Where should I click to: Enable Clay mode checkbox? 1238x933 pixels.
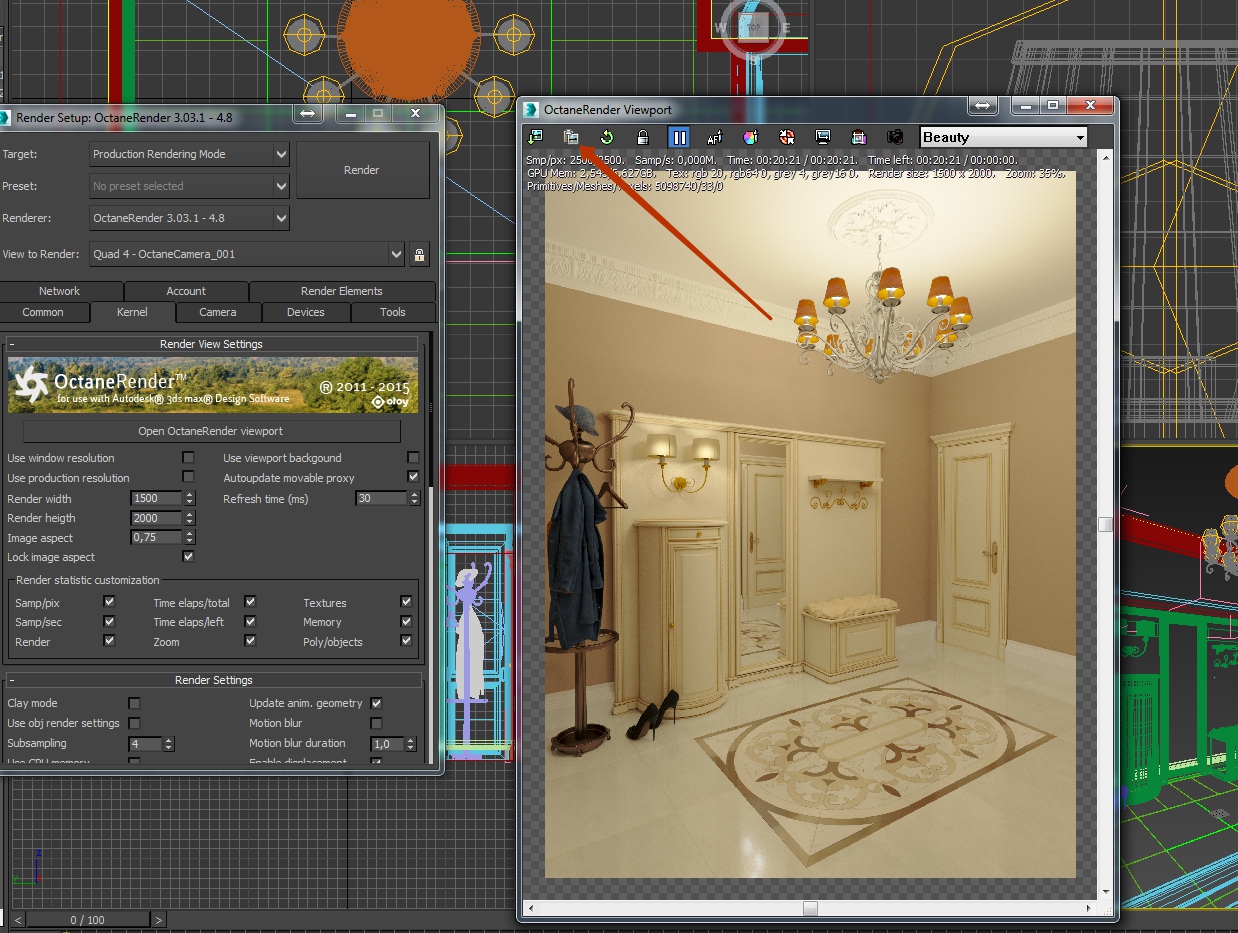coord(134,703)
